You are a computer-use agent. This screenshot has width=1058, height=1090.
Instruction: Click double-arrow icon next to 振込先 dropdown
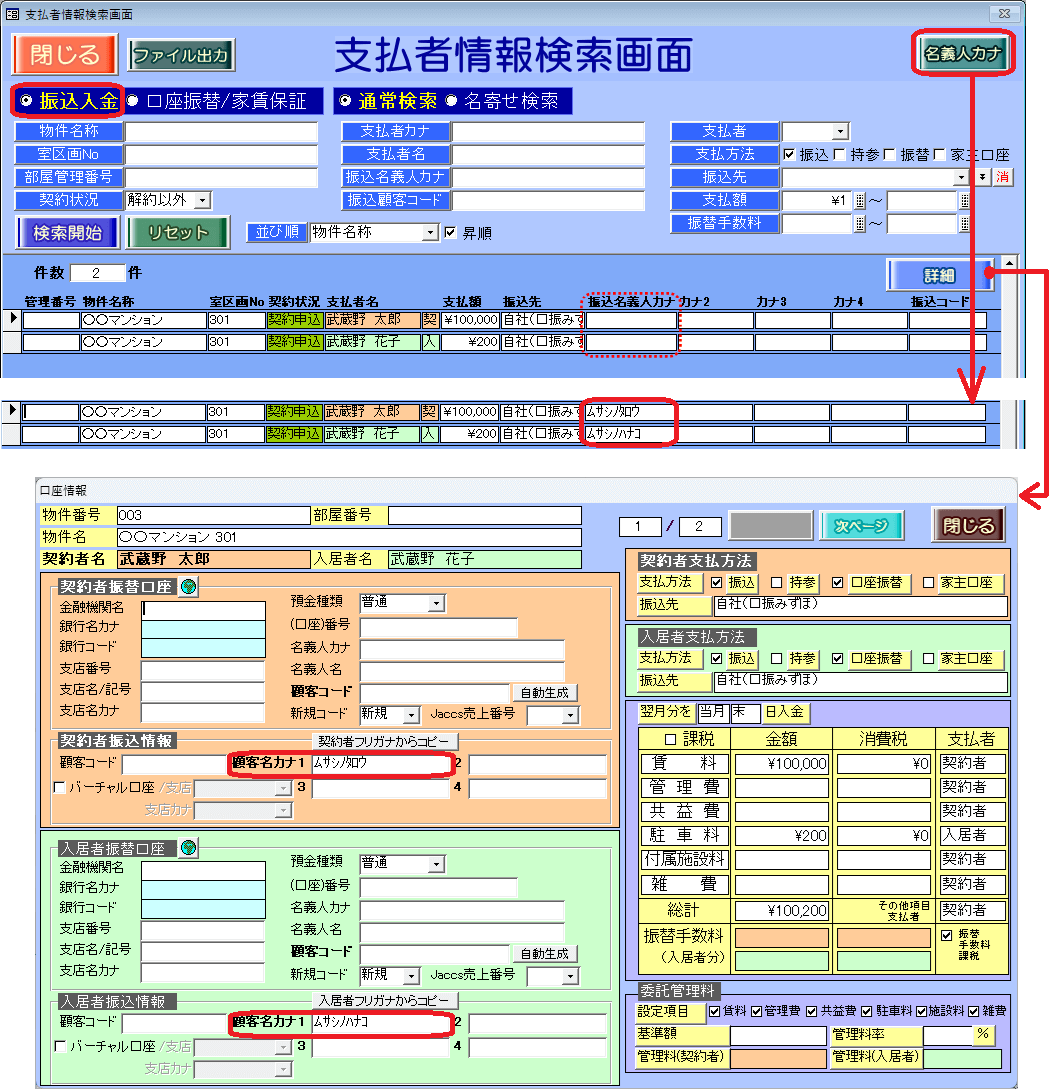pos(983,177)
